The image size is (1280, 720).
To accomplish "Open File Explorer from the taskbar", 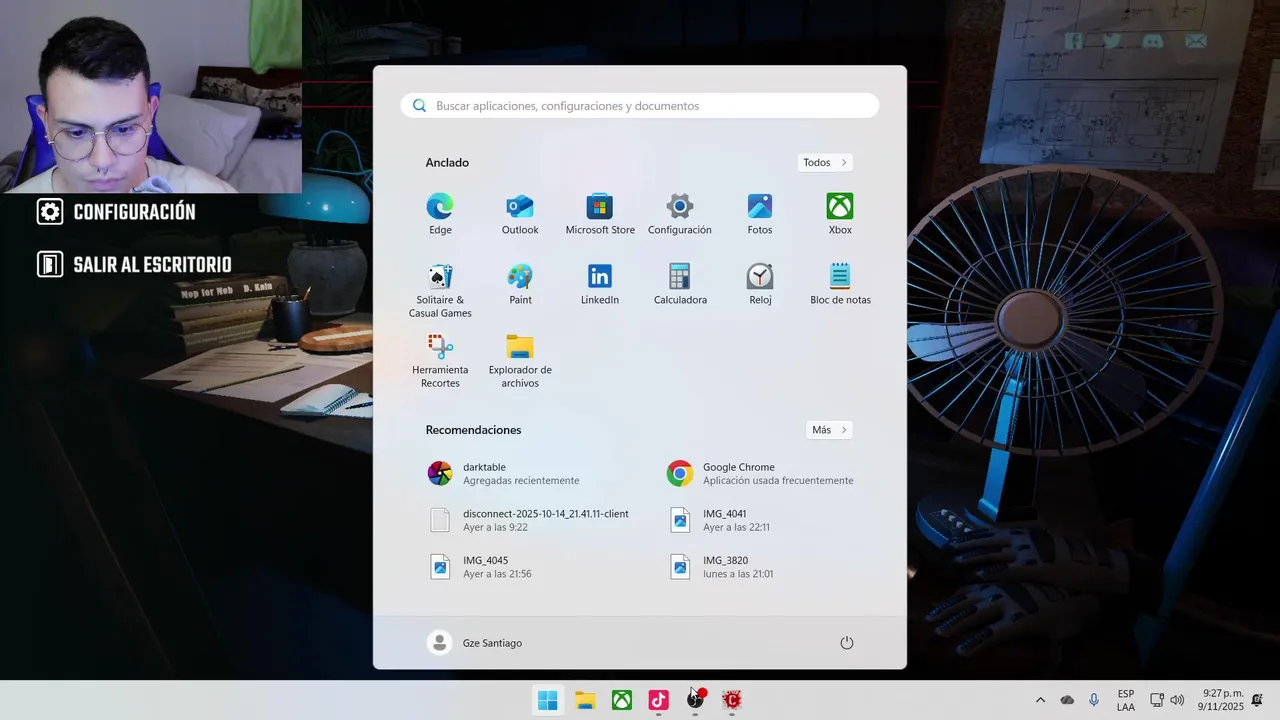I will [585, 700].
